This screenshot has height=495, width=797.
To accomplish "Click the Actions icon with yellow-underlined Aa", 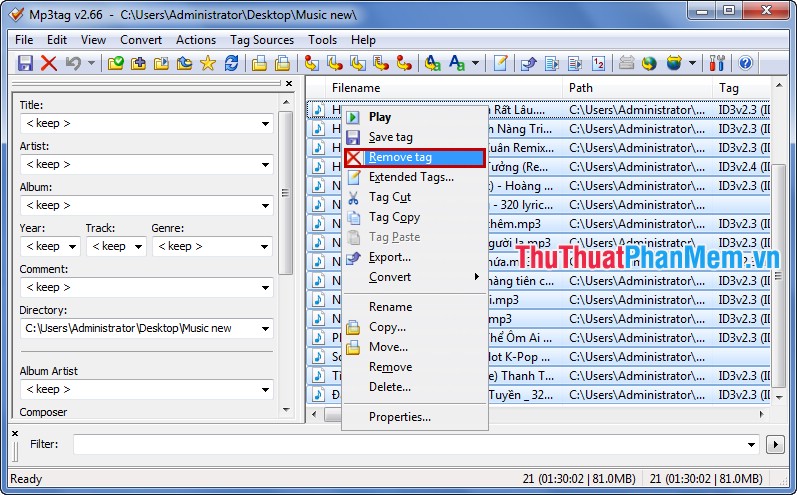I will click(x=433, y=63).
